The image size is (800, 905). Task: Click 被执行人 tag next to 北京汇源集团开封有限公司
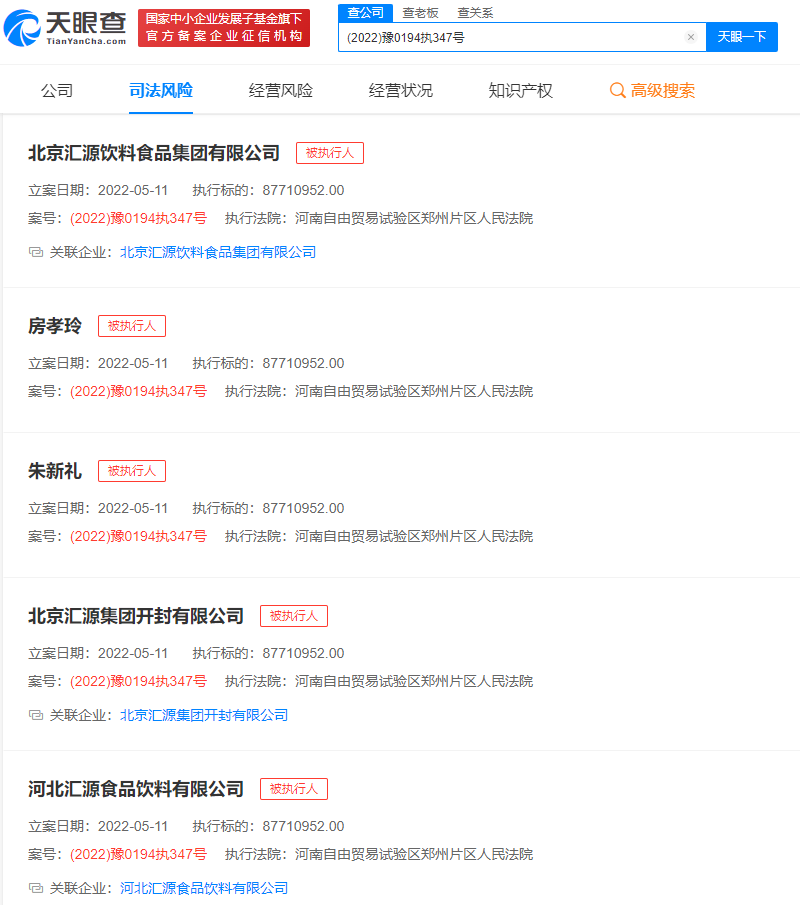(x=294, y=616)
